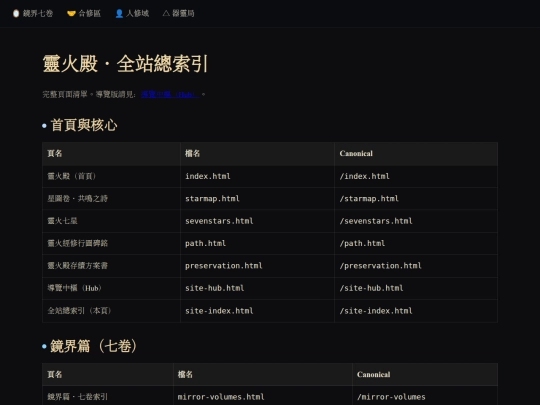
Task: Select the /sevenstars.html canonical cell
Action: 416,221
